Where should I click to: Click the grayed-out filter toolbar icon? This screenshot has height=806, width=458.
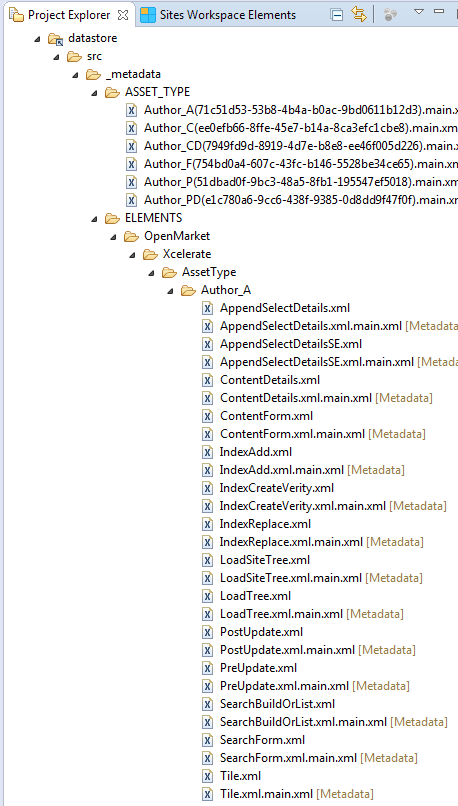pyautogui.click(x=390, y=15)
